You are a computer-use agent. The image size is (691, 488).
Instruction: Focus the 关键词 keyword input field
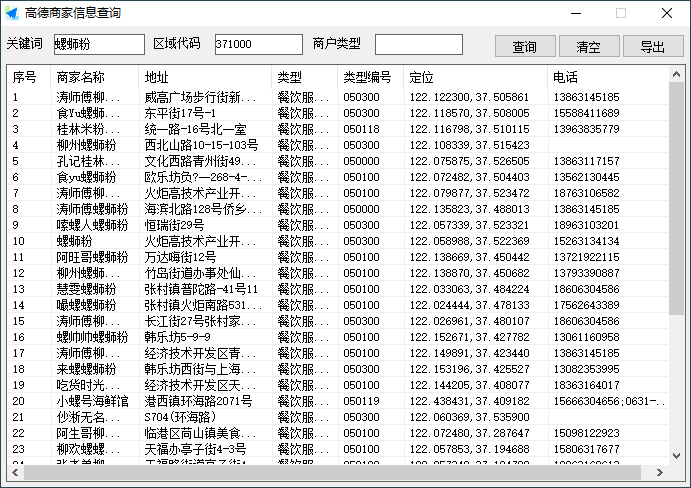[x=98, y=44]
